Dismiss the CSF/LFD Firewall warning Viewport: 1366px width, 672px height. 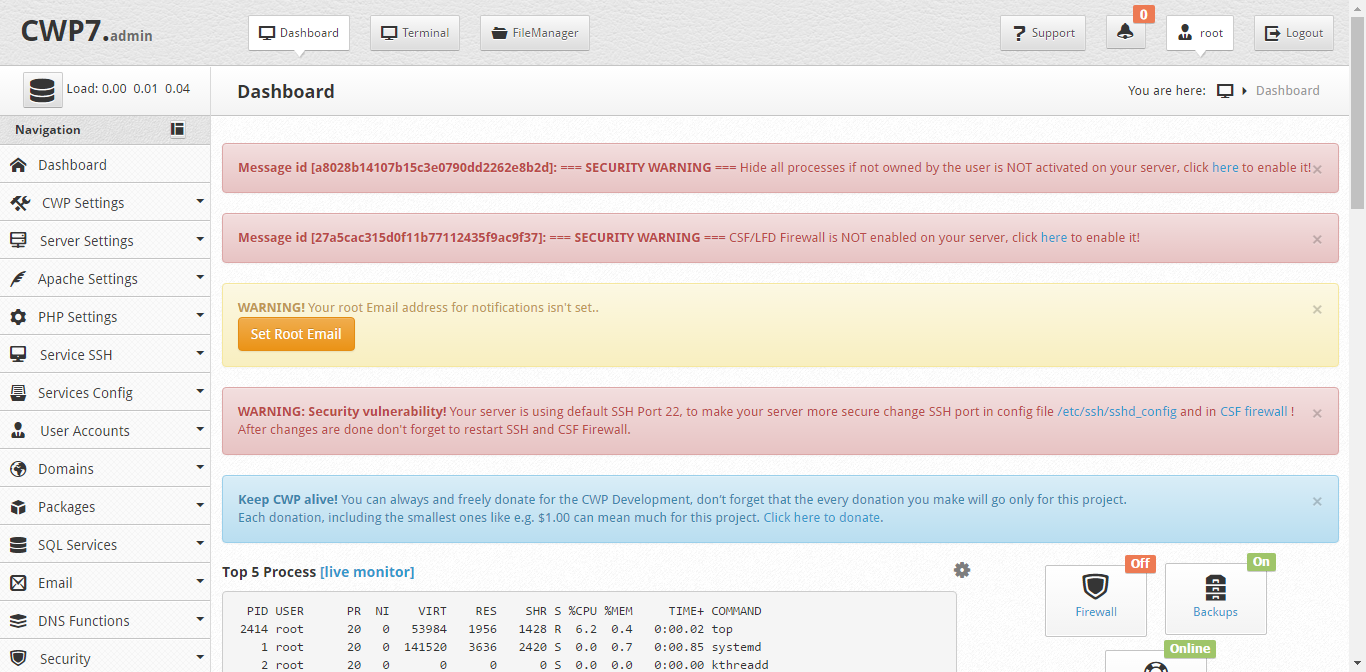[x=1317, y=239]
